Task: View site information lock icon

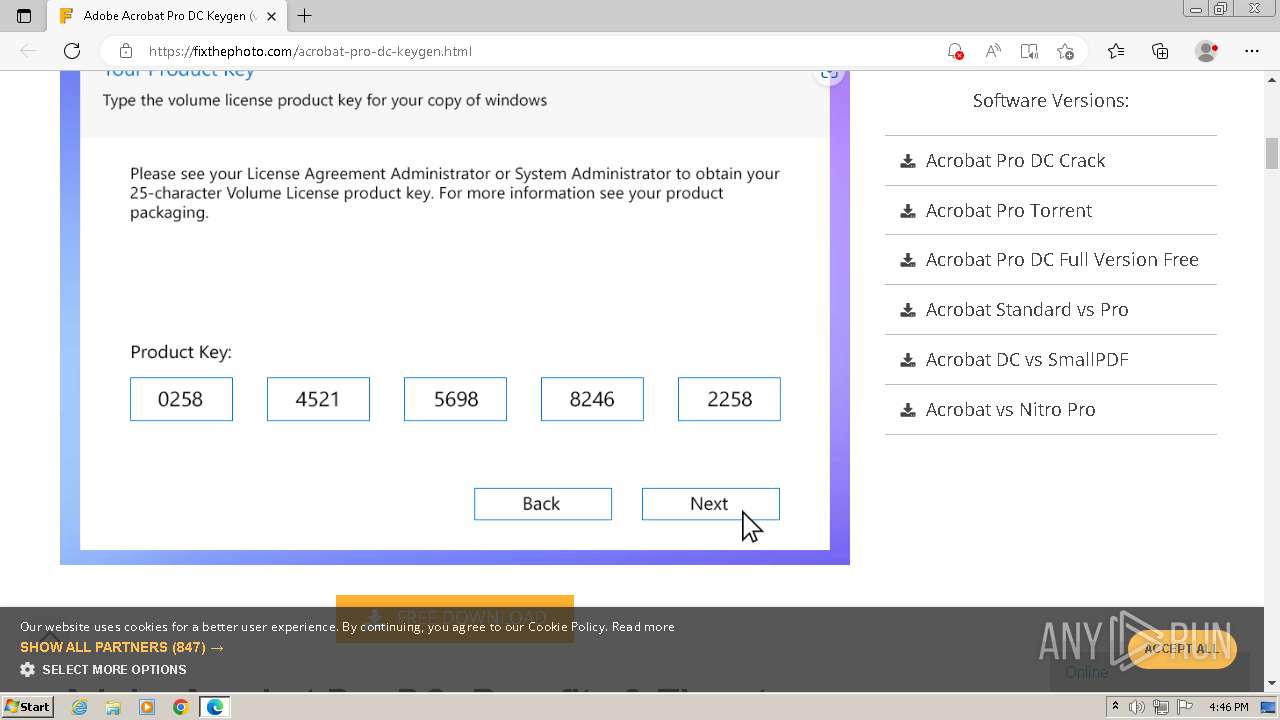Action: pos(125,51)
